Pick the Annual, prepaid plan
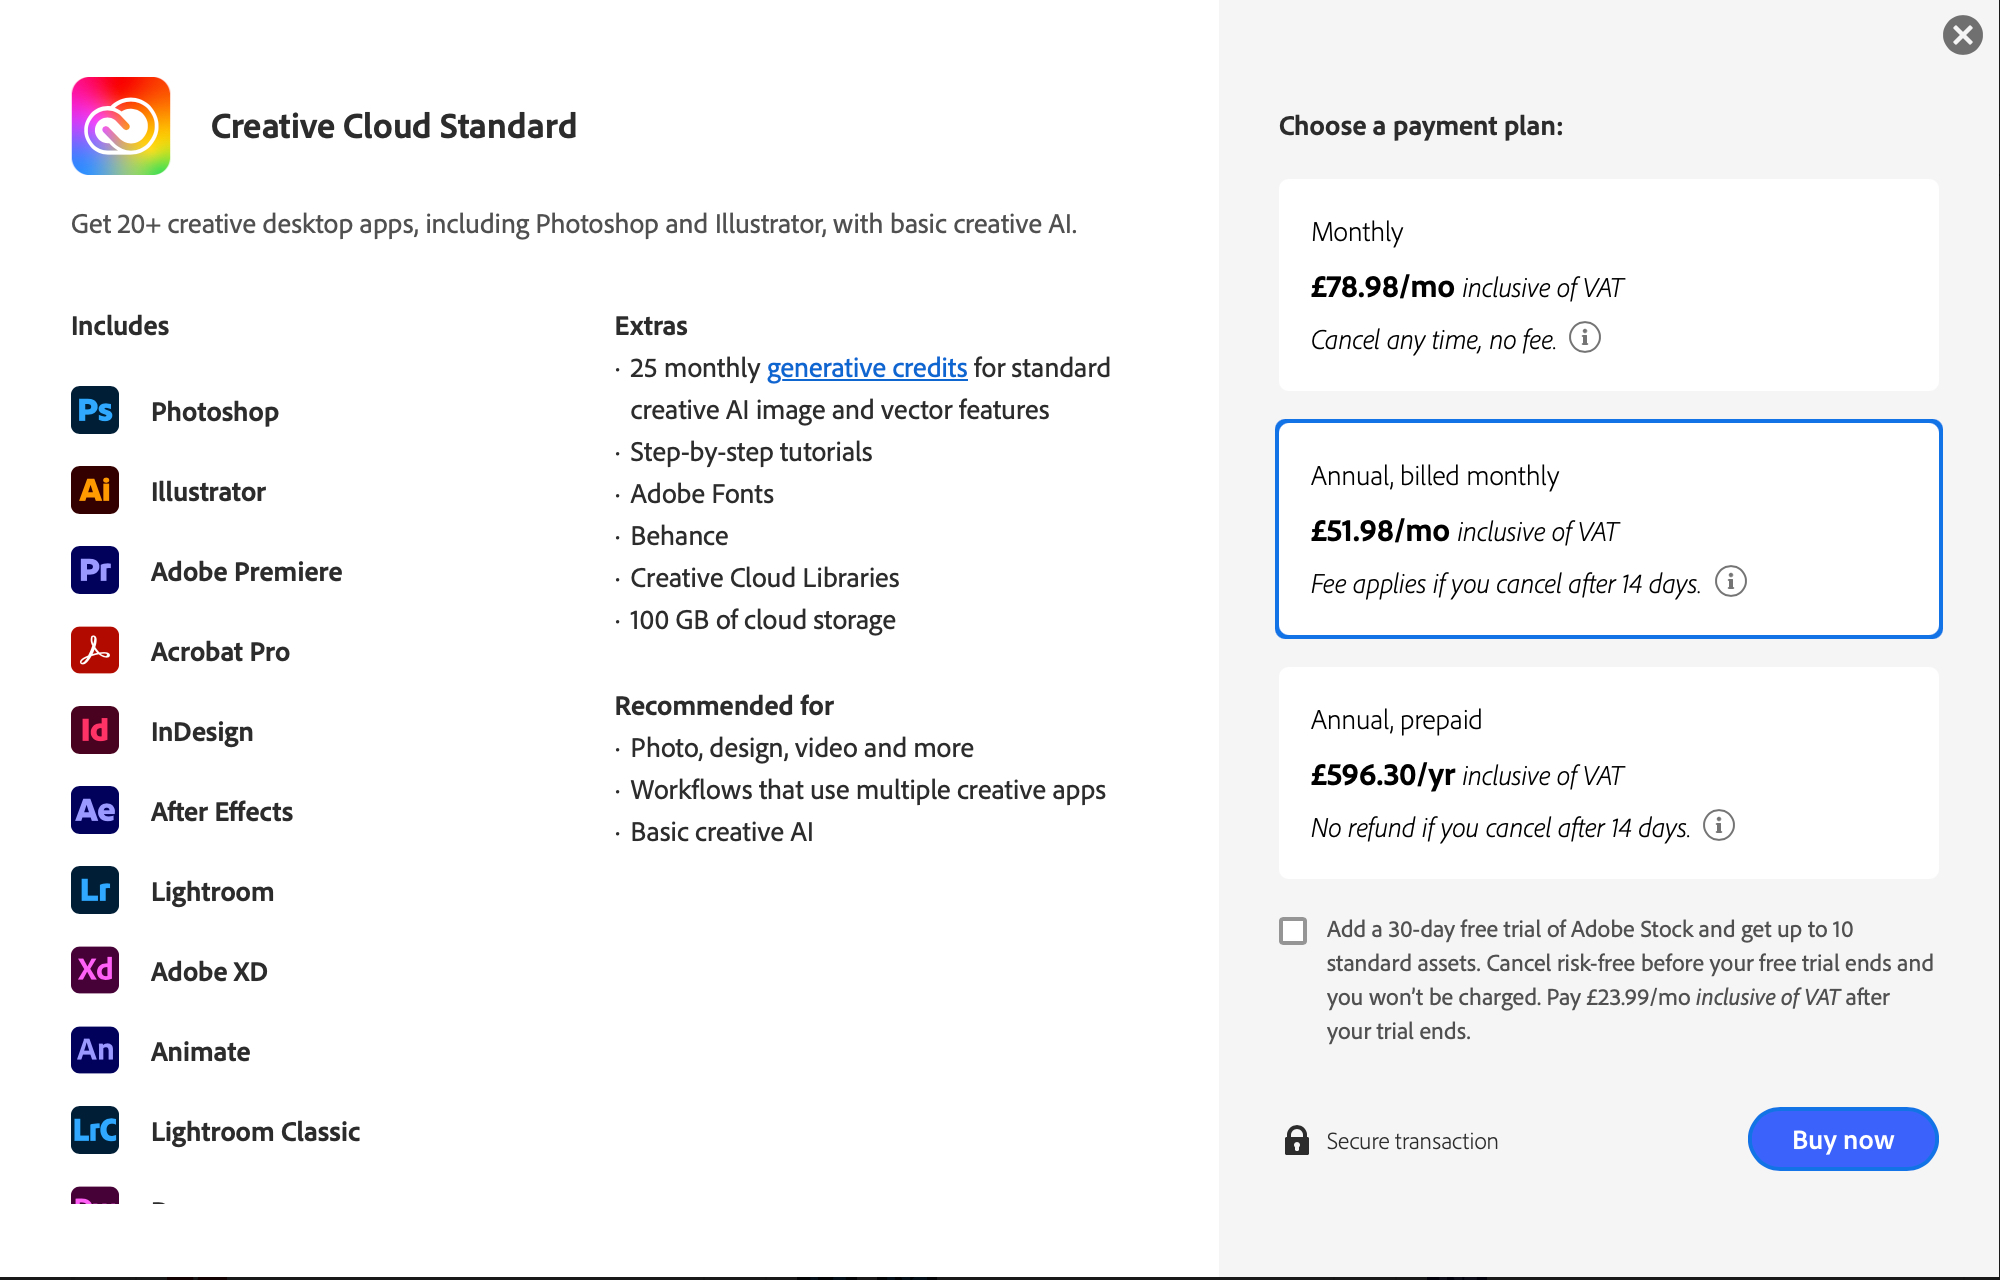 pos(1608,773)
